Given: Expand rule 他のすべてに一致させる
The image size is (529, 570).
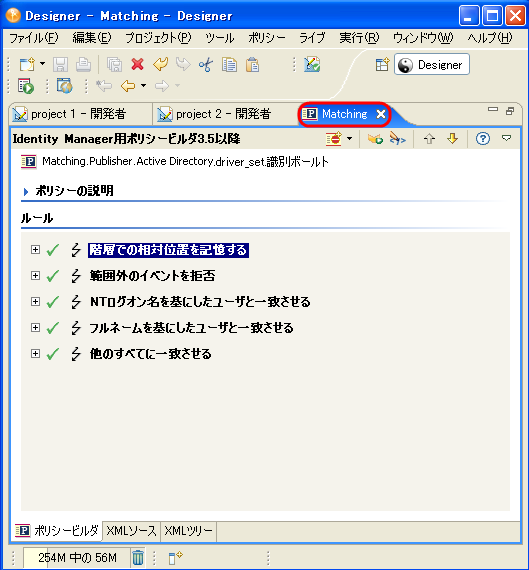Looking at the screenshot, I should (x=35, y=353).
